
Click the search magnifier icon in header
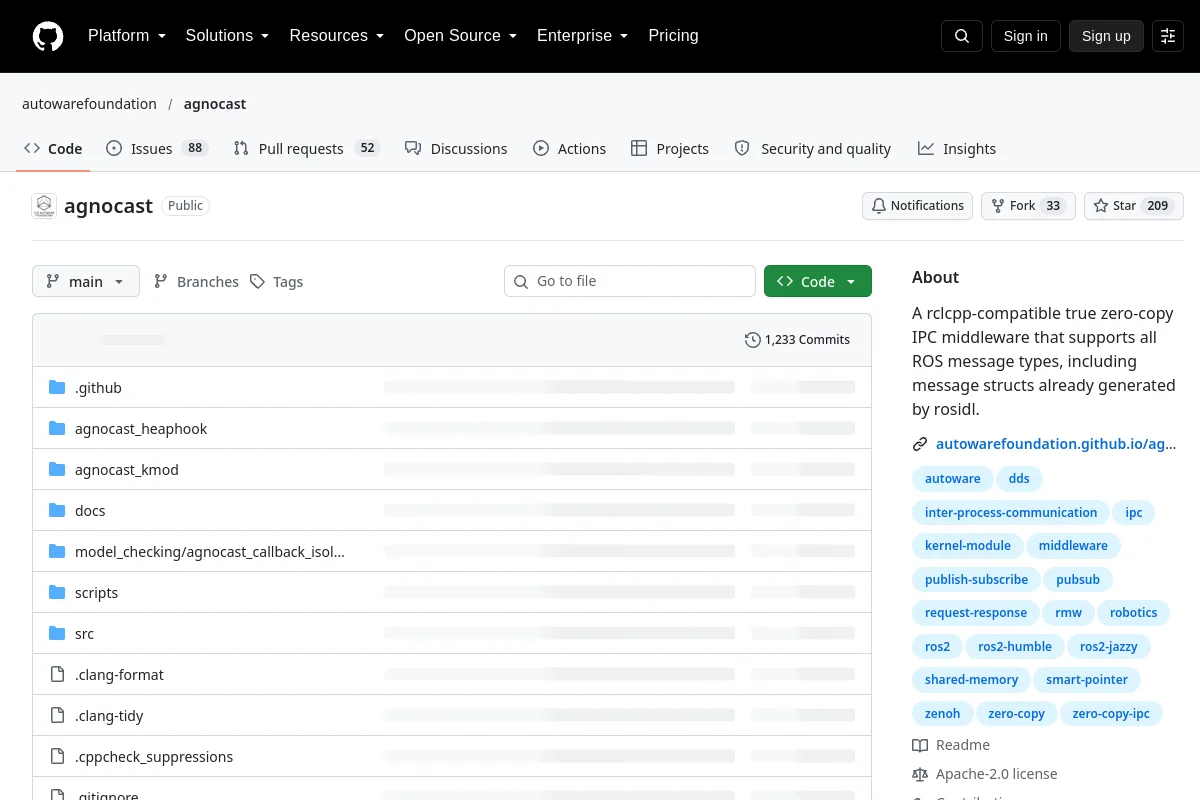[x=962, y=36]
